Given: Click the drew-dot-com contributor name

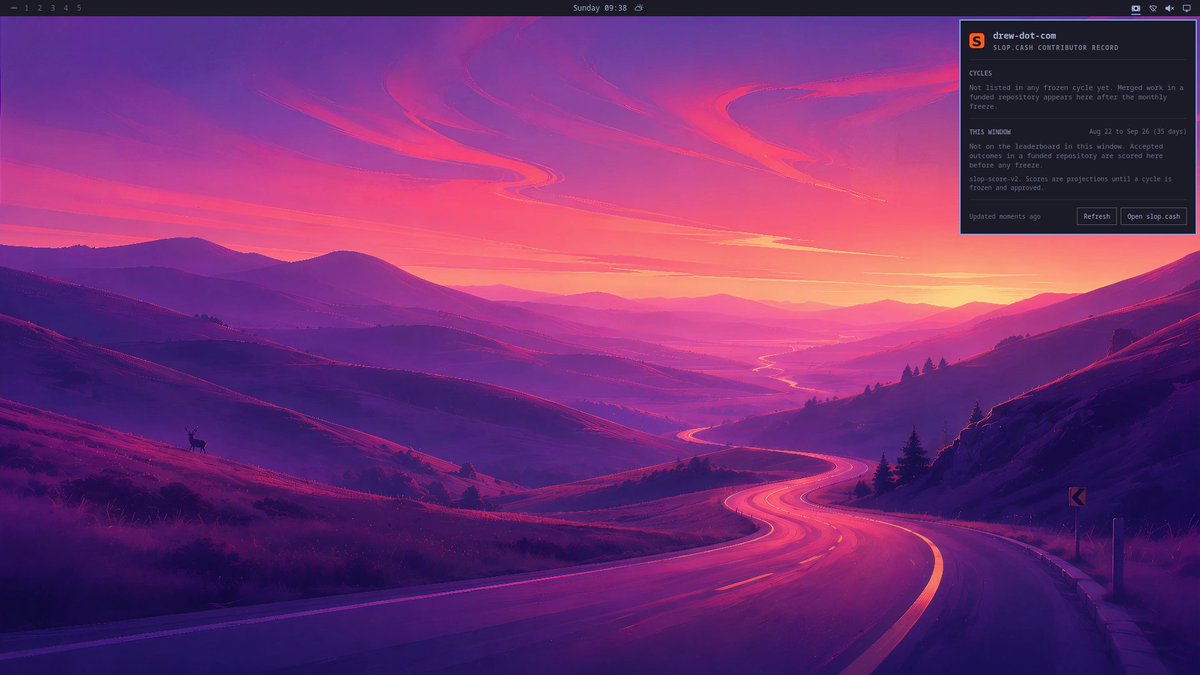Looking at the screenshot, I should pyautogui.click(x=1024, y=36).
